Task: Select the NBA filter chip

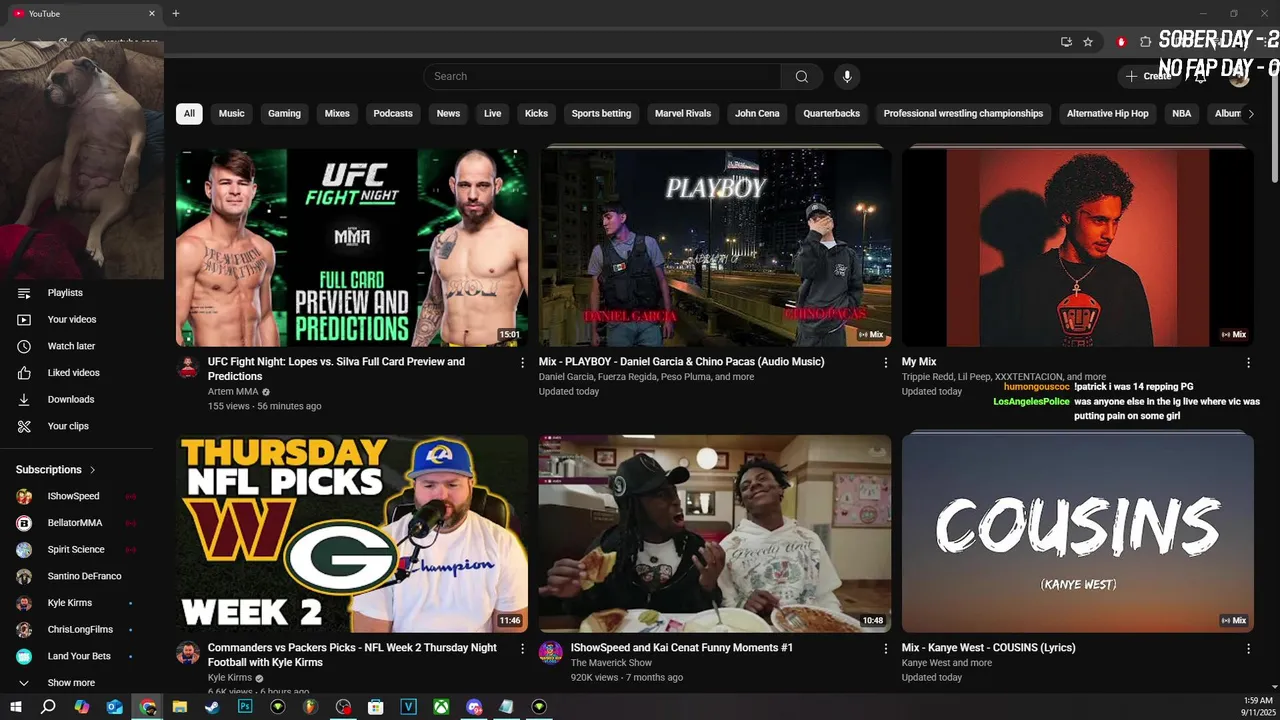Action: tap(1182, 114)
